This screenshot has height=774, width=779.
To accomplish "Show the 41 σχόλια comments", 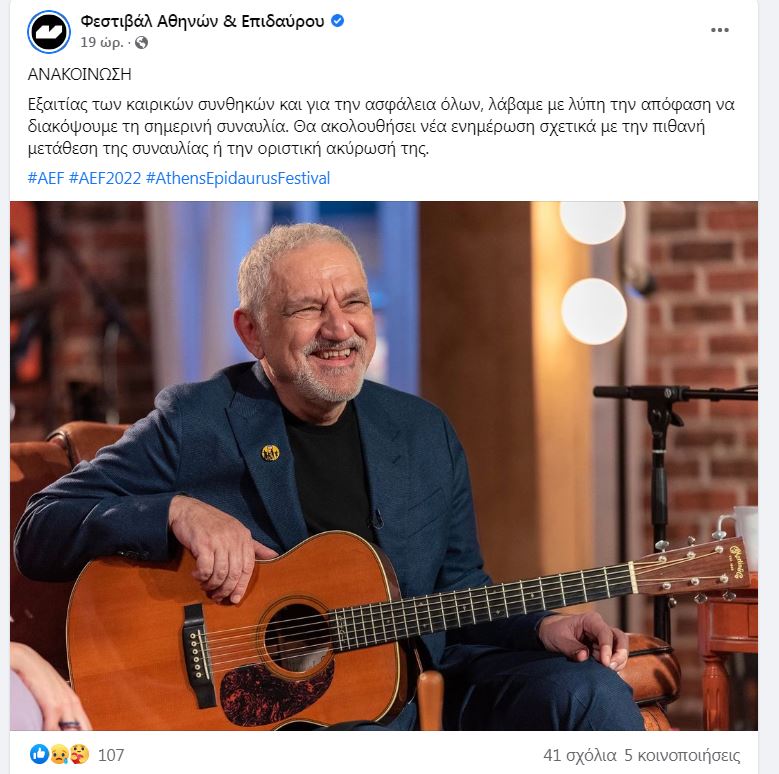I will 580,756.
